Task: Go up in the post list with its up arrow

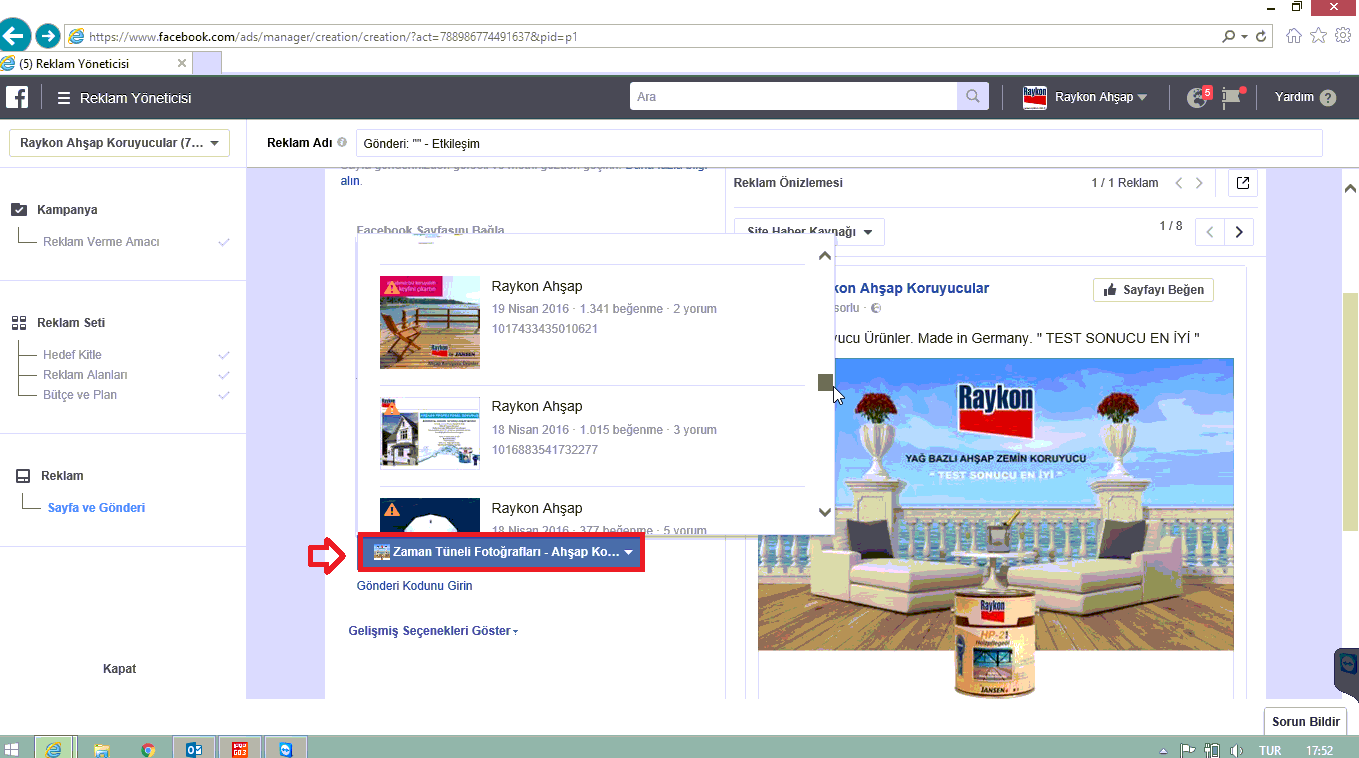Action: pos(825,256)
